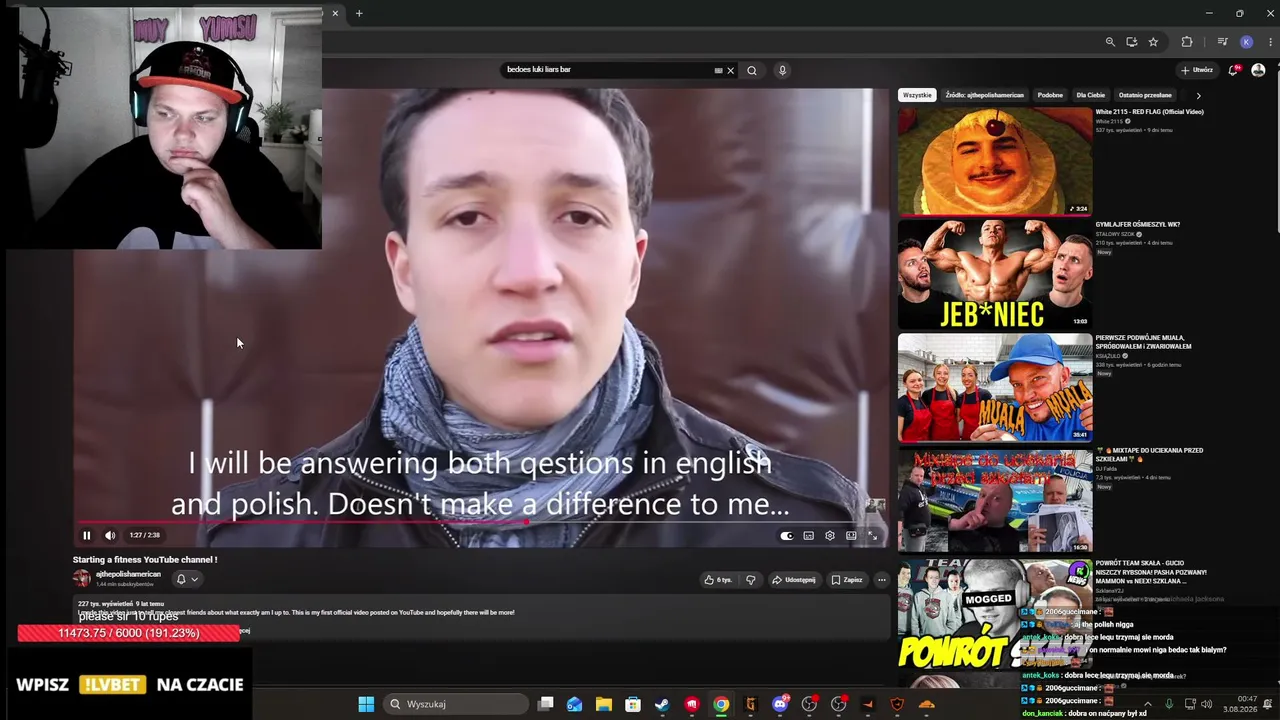This screenshot has width=1280, height=720.
Task: Enter fullscreen mode in the player
Action: pyautogui.click(x=872, y=536)
